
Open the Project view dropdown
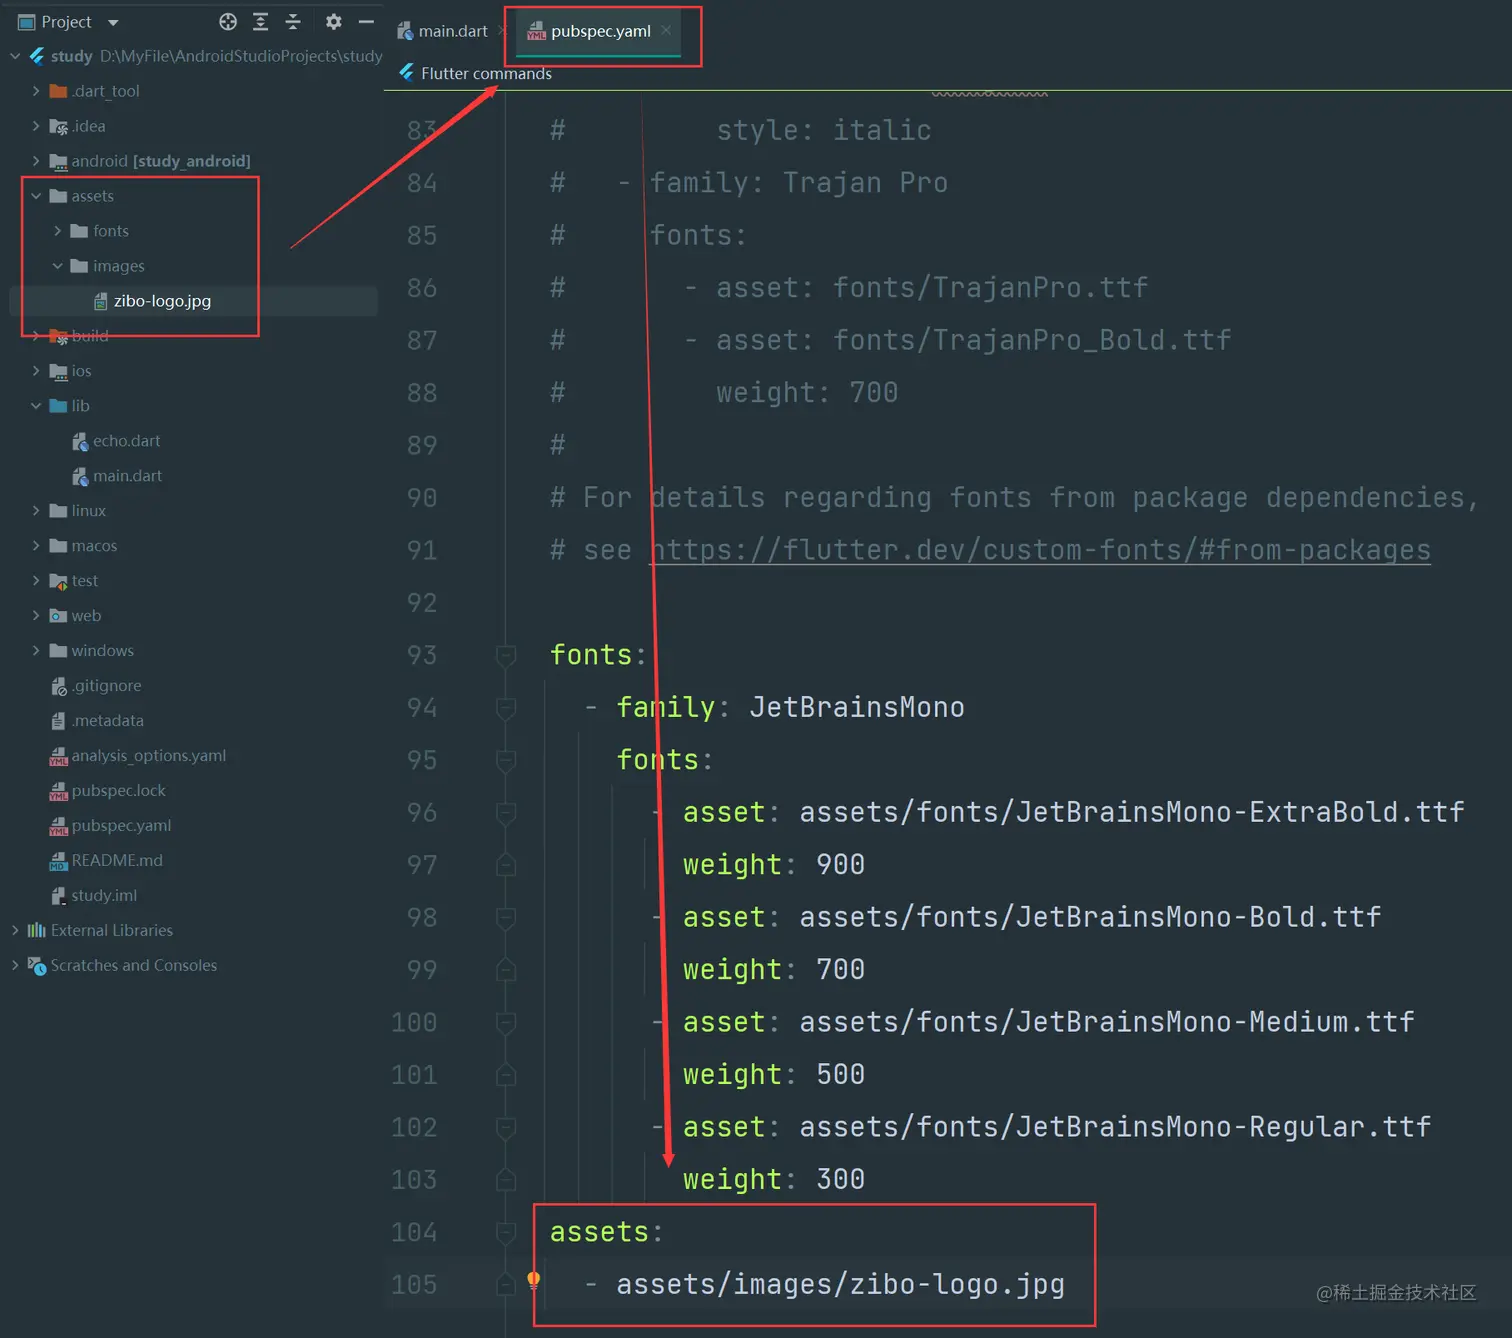[113, 22]
